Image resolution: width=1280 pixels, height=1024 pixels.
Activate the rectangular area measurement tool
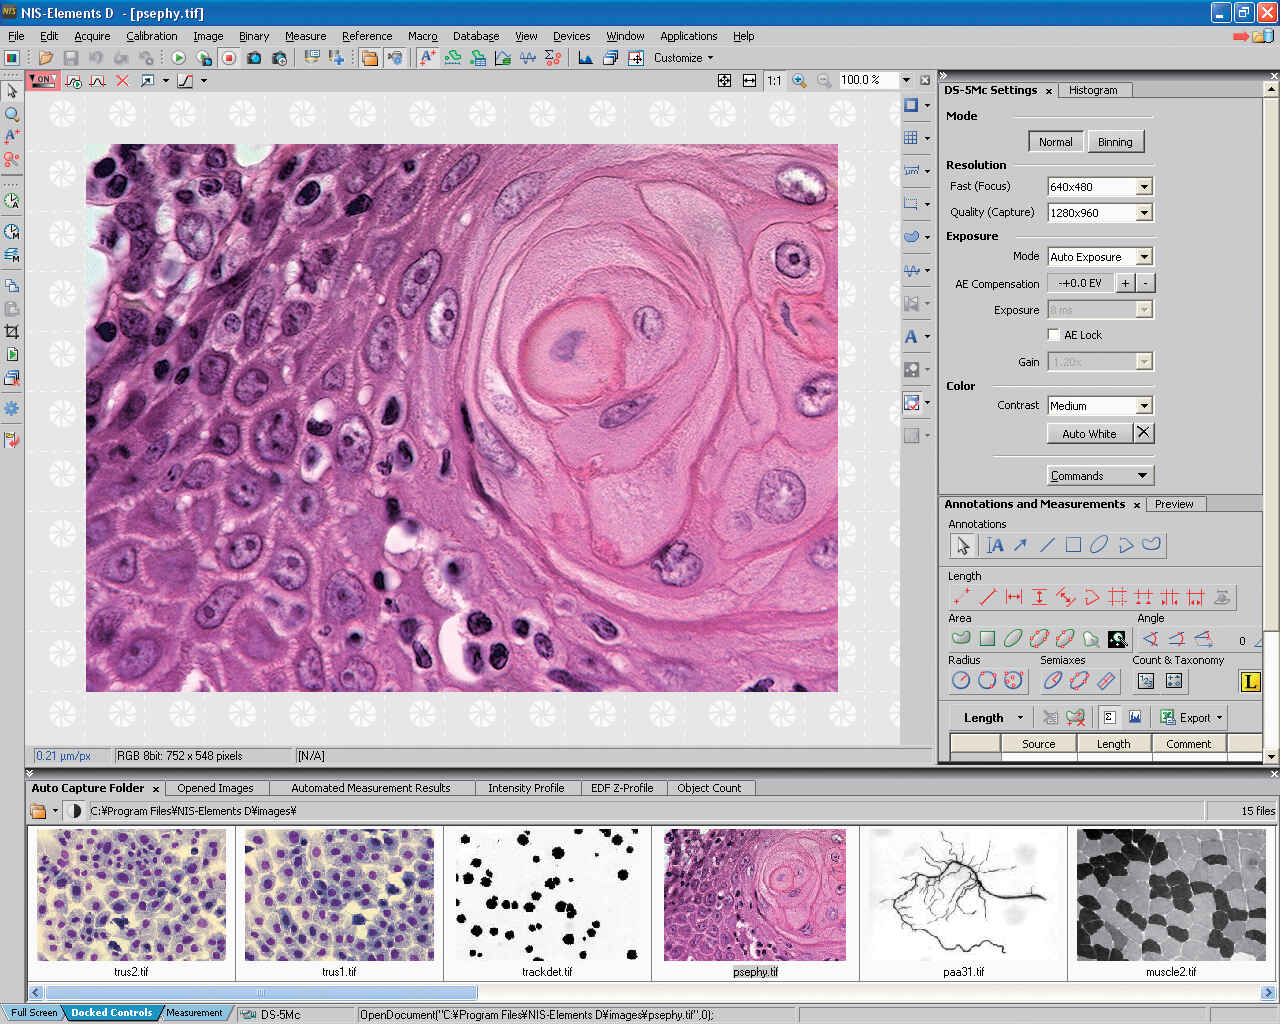(x=987, y=639)
